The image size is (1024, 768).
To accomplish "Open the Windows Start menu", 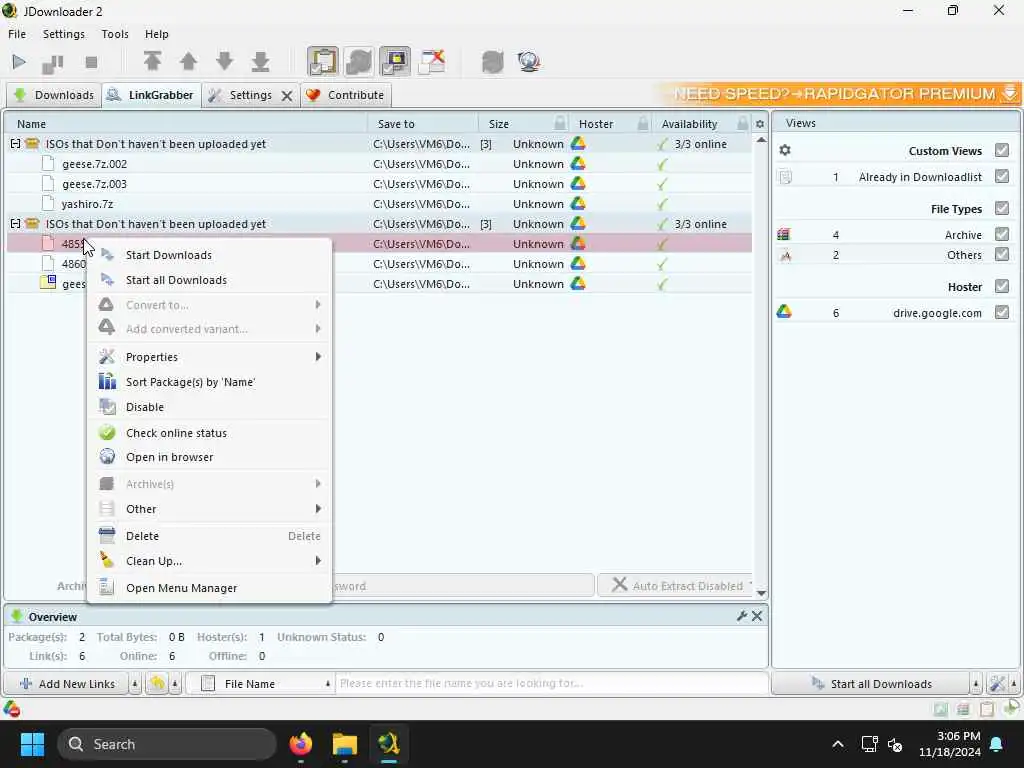I will [x=32, y=744].
